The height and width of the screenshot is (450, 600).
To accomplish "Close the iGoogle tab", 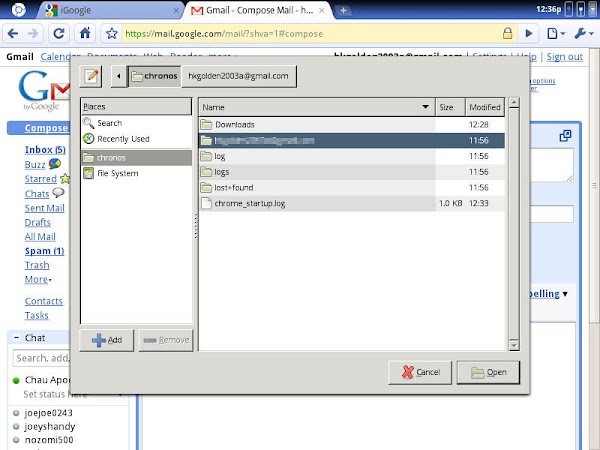I will tap(176, 11).
